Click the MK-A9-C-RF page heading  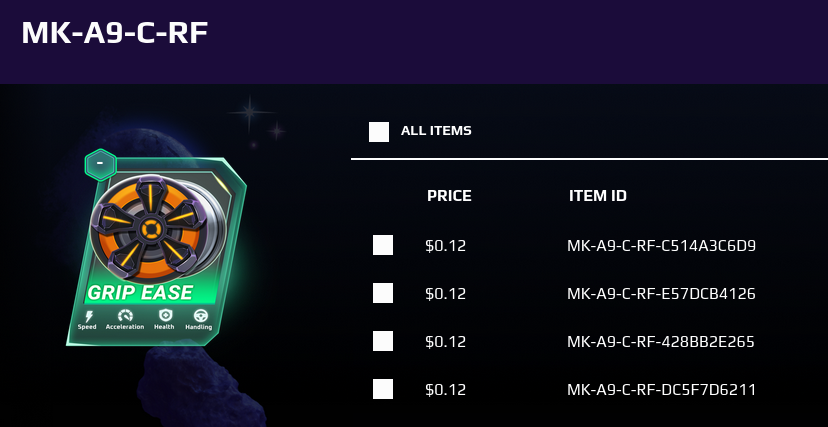(x=115, y=33)
